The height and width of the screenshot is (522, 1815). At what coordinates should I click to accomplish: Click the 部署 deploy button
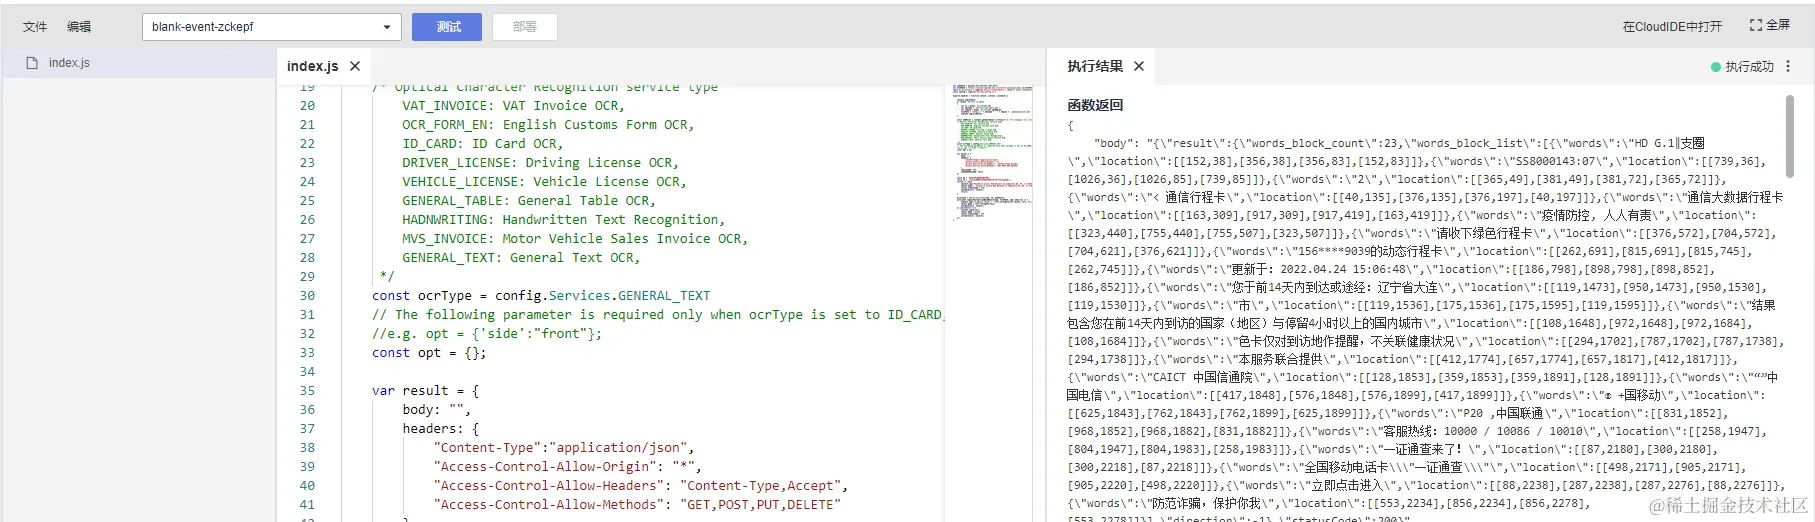click(x=525, y=27)
